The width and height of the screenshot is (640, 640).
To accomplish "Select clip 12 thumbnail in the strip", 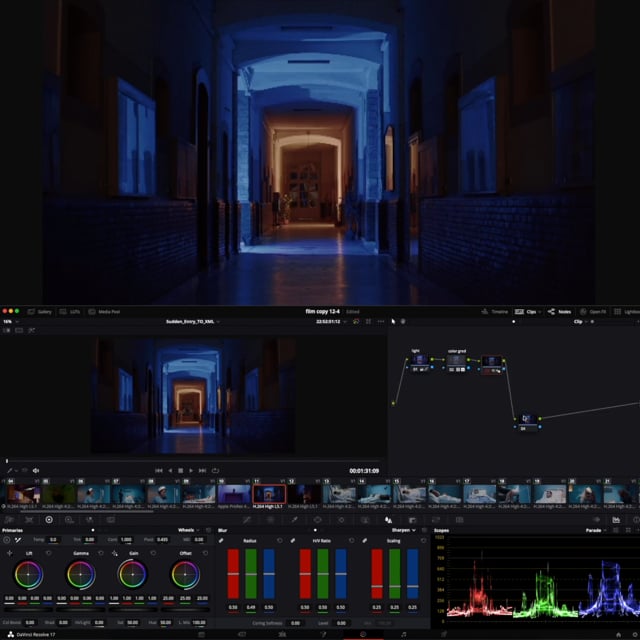I will point(304,494).
